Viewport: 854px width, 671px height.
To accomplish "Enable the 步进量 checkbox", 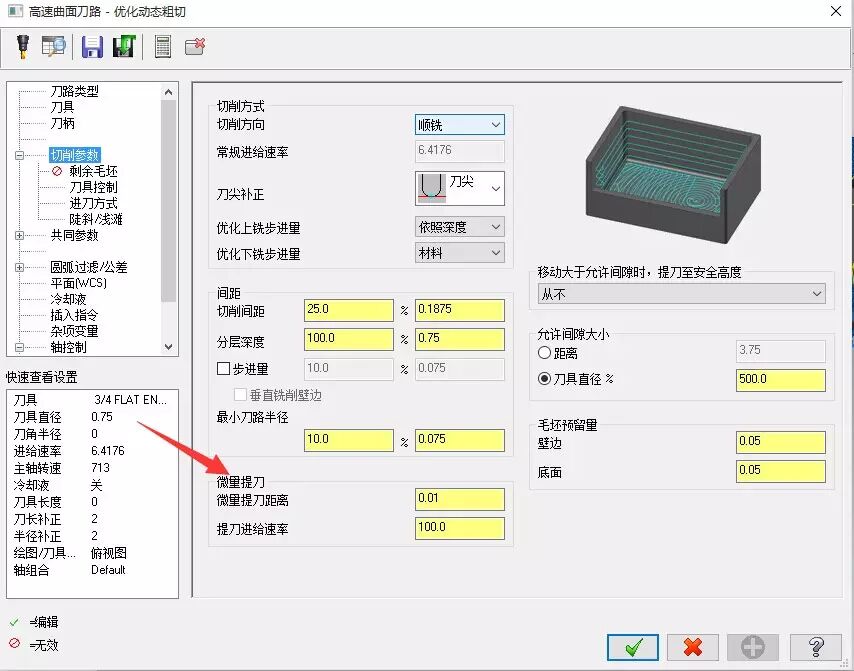I will point(223,369).
